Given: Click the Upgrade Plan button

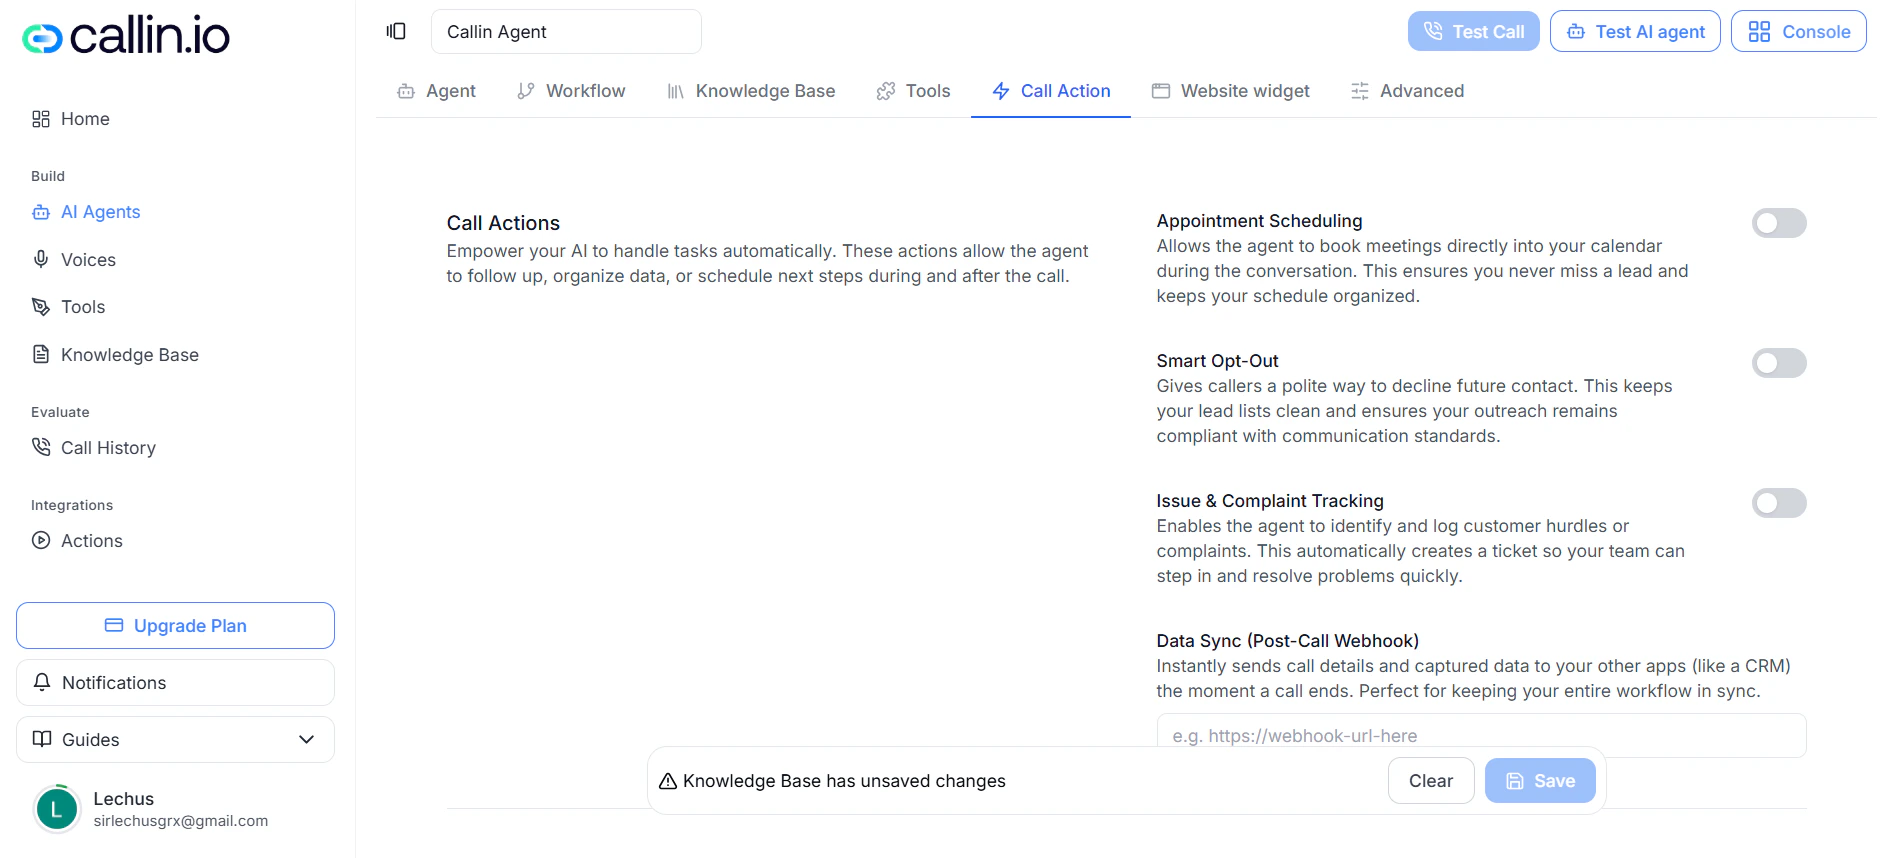Looking at the screenshot, I should [175, 625].
